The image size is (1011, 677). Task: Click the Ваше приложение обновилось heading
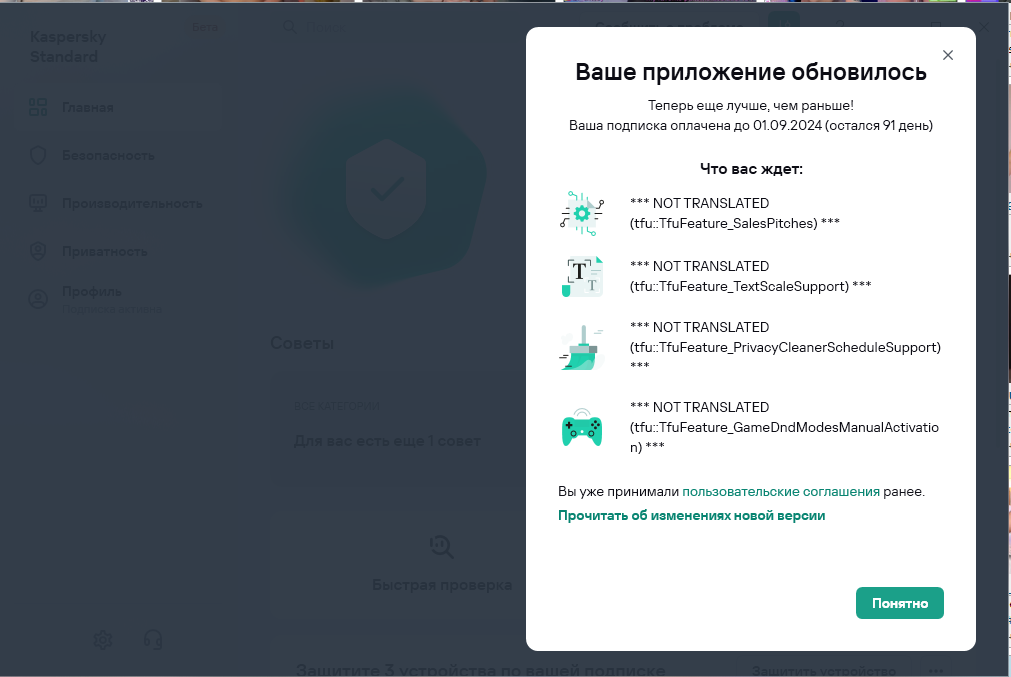pyautogui.click(x=751, y=72)
